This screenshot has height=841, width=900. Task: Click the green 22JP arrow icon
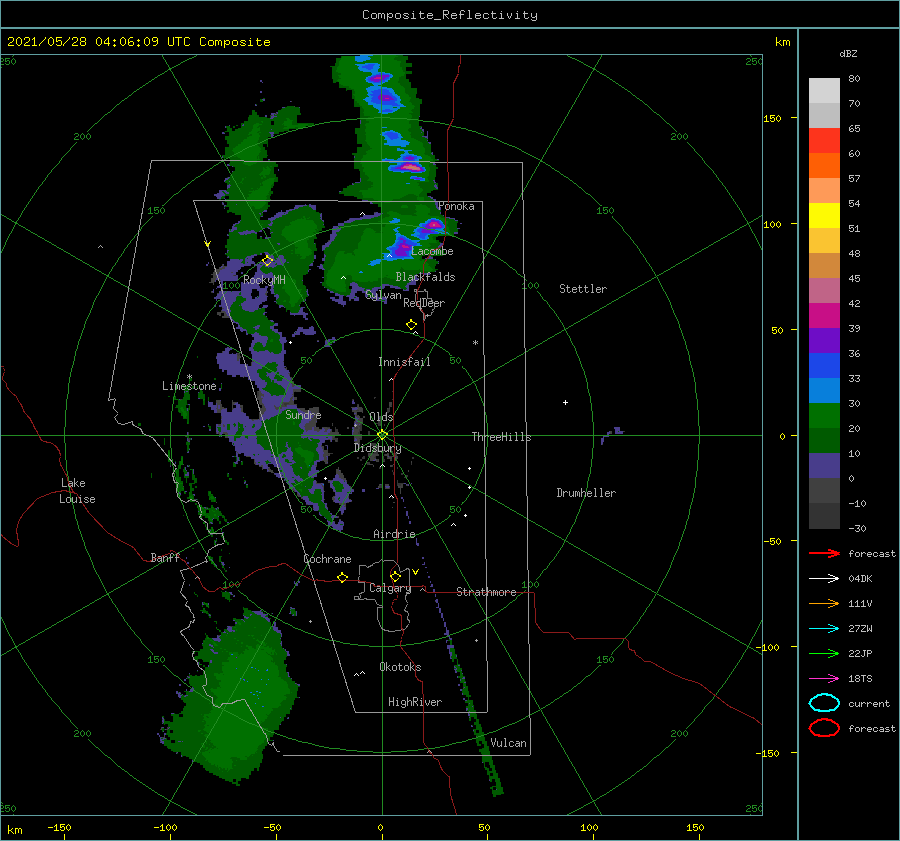click(824, 653)
